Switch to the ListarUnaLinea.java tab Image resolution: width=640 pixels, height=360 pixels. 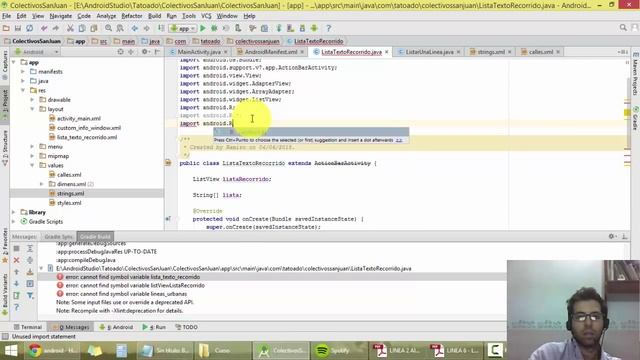(x=429, y=52)
